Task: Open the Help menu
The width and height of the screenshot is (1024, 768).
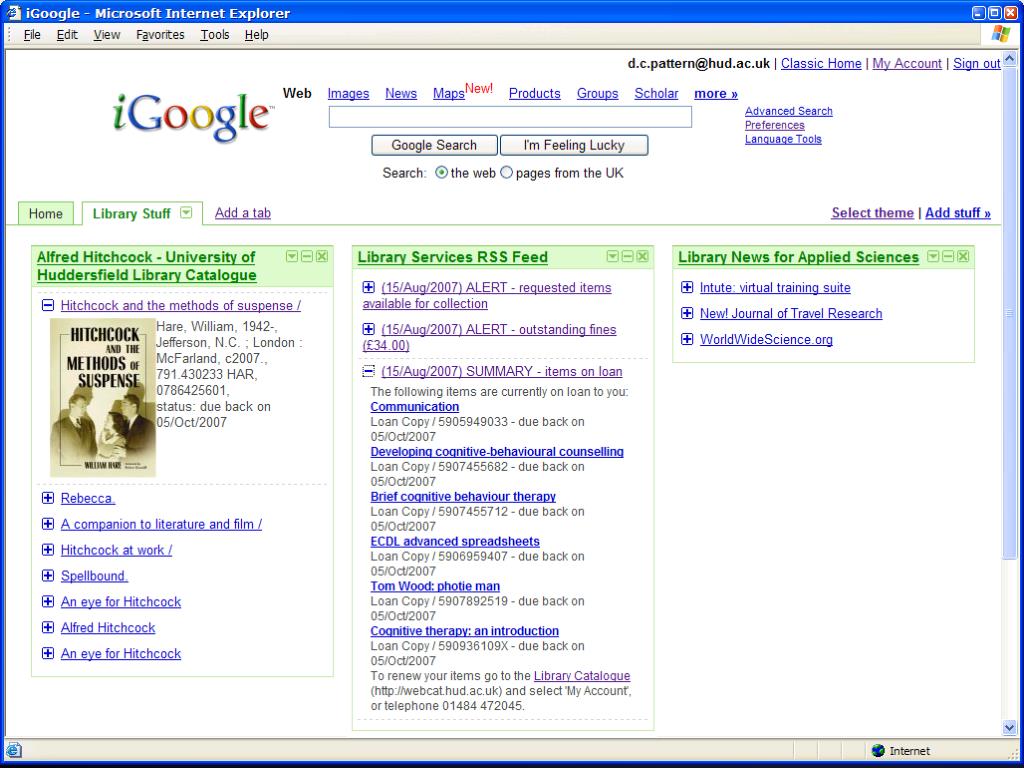Action: (x=257, y=35)
